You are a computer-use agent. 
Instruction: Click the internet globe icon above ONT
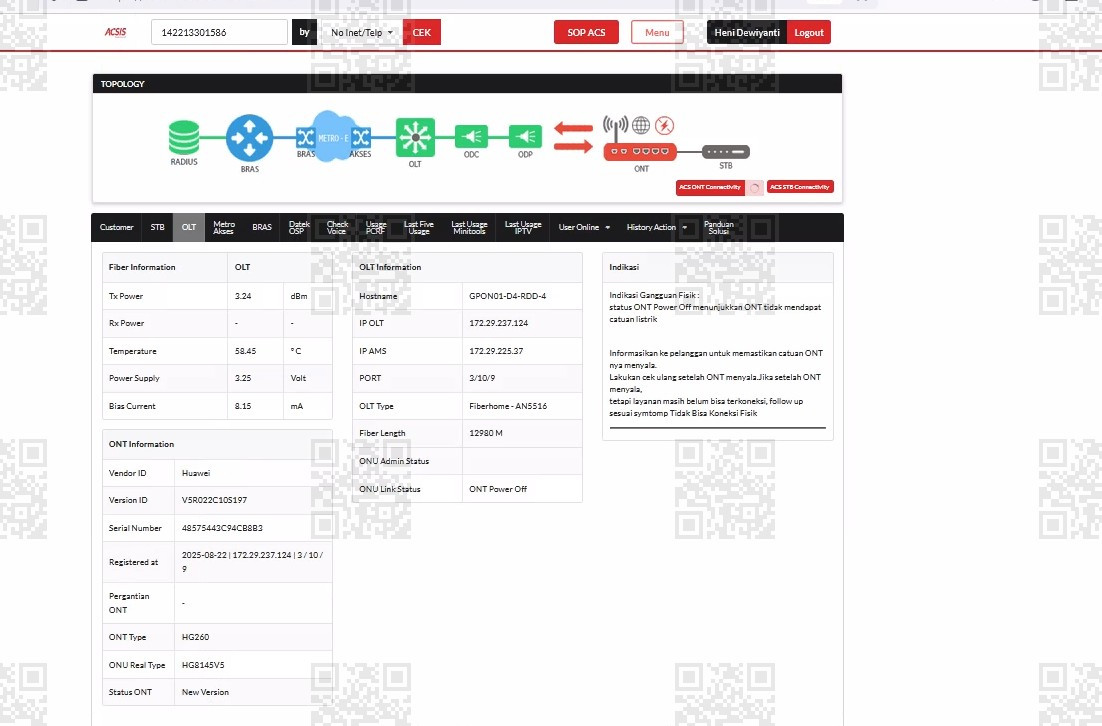[641, 126]
